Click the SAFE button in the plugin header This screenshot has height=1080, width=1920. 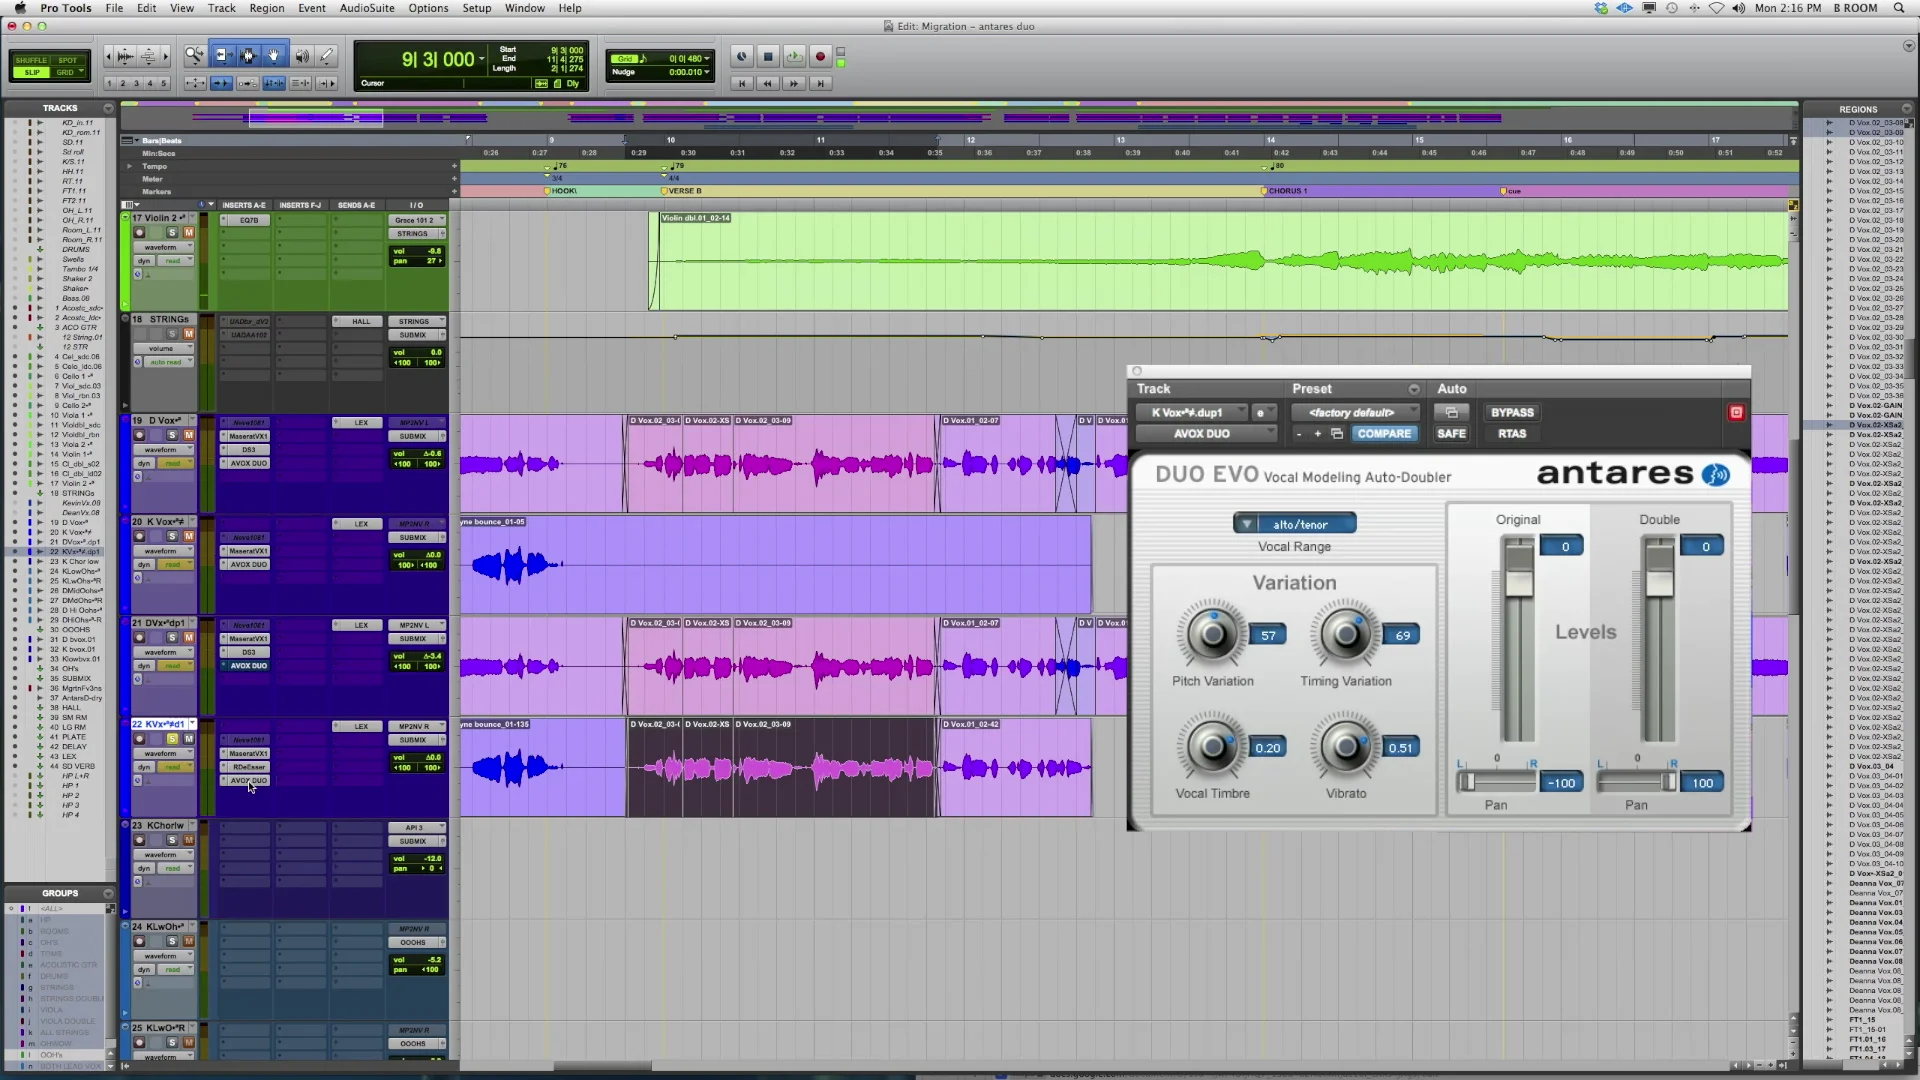(x=1451, y=433)
